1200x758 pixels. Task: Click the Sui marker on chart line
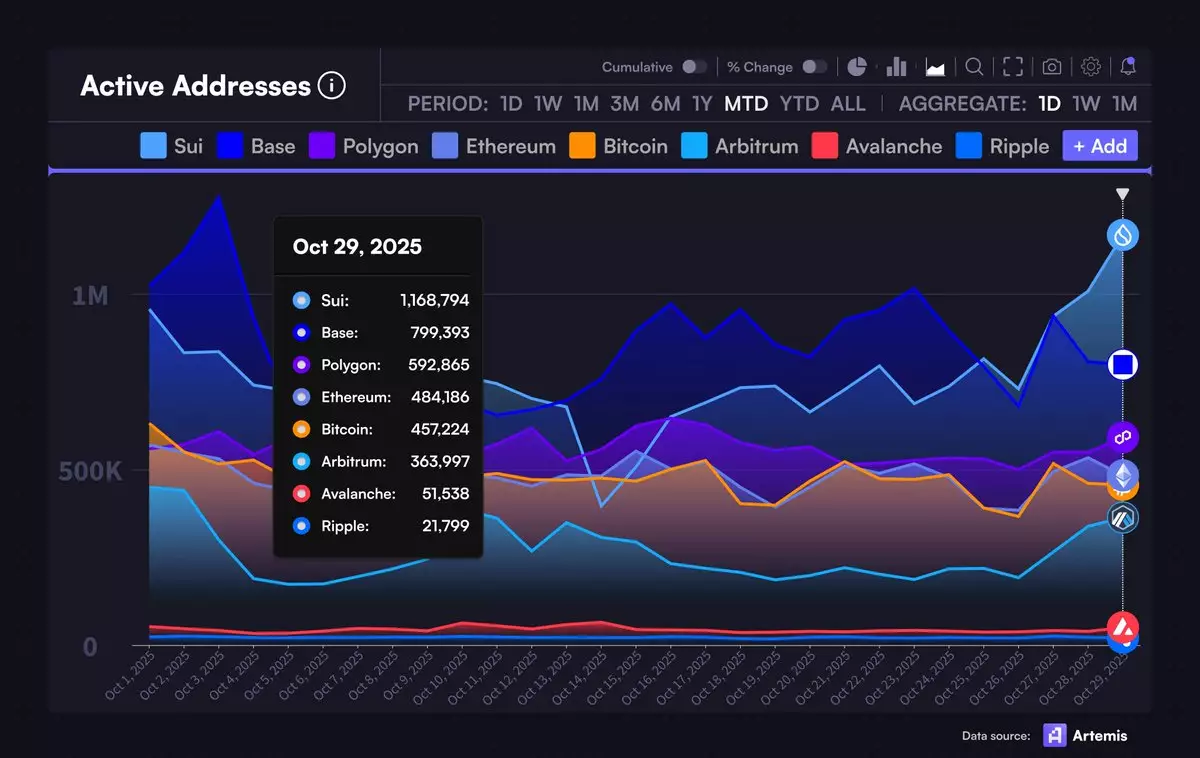pos(1123,235)
